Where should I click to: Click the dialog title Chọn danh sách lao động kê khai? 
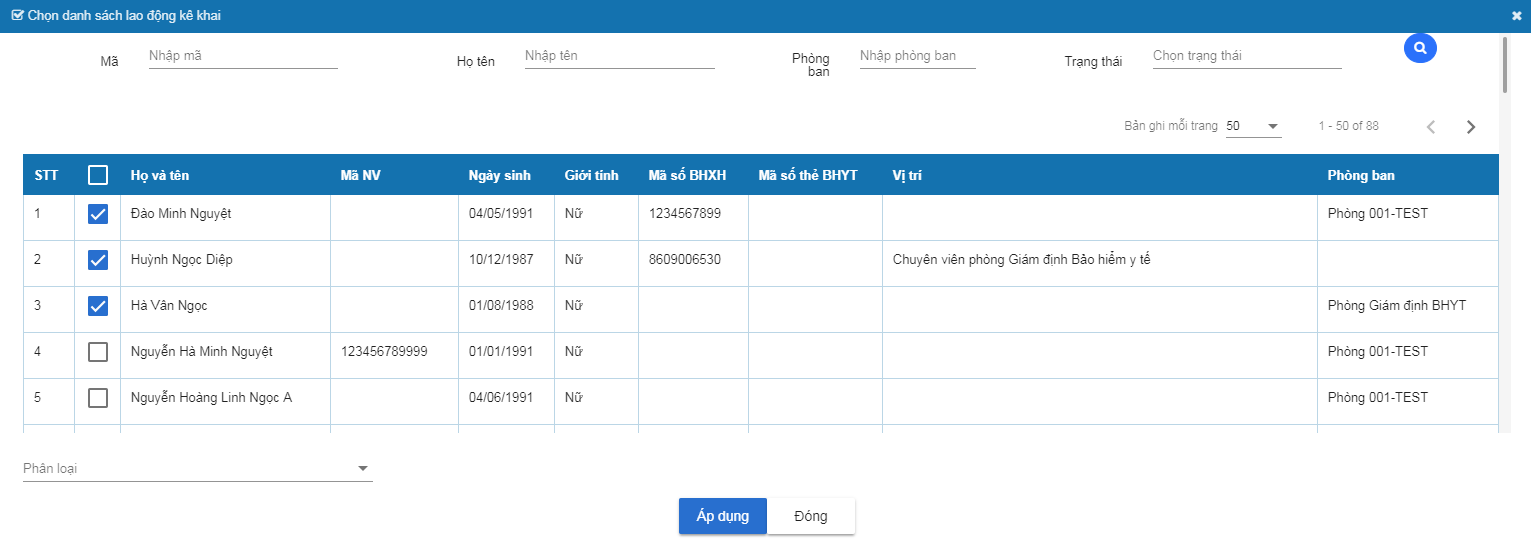[125, 16]
